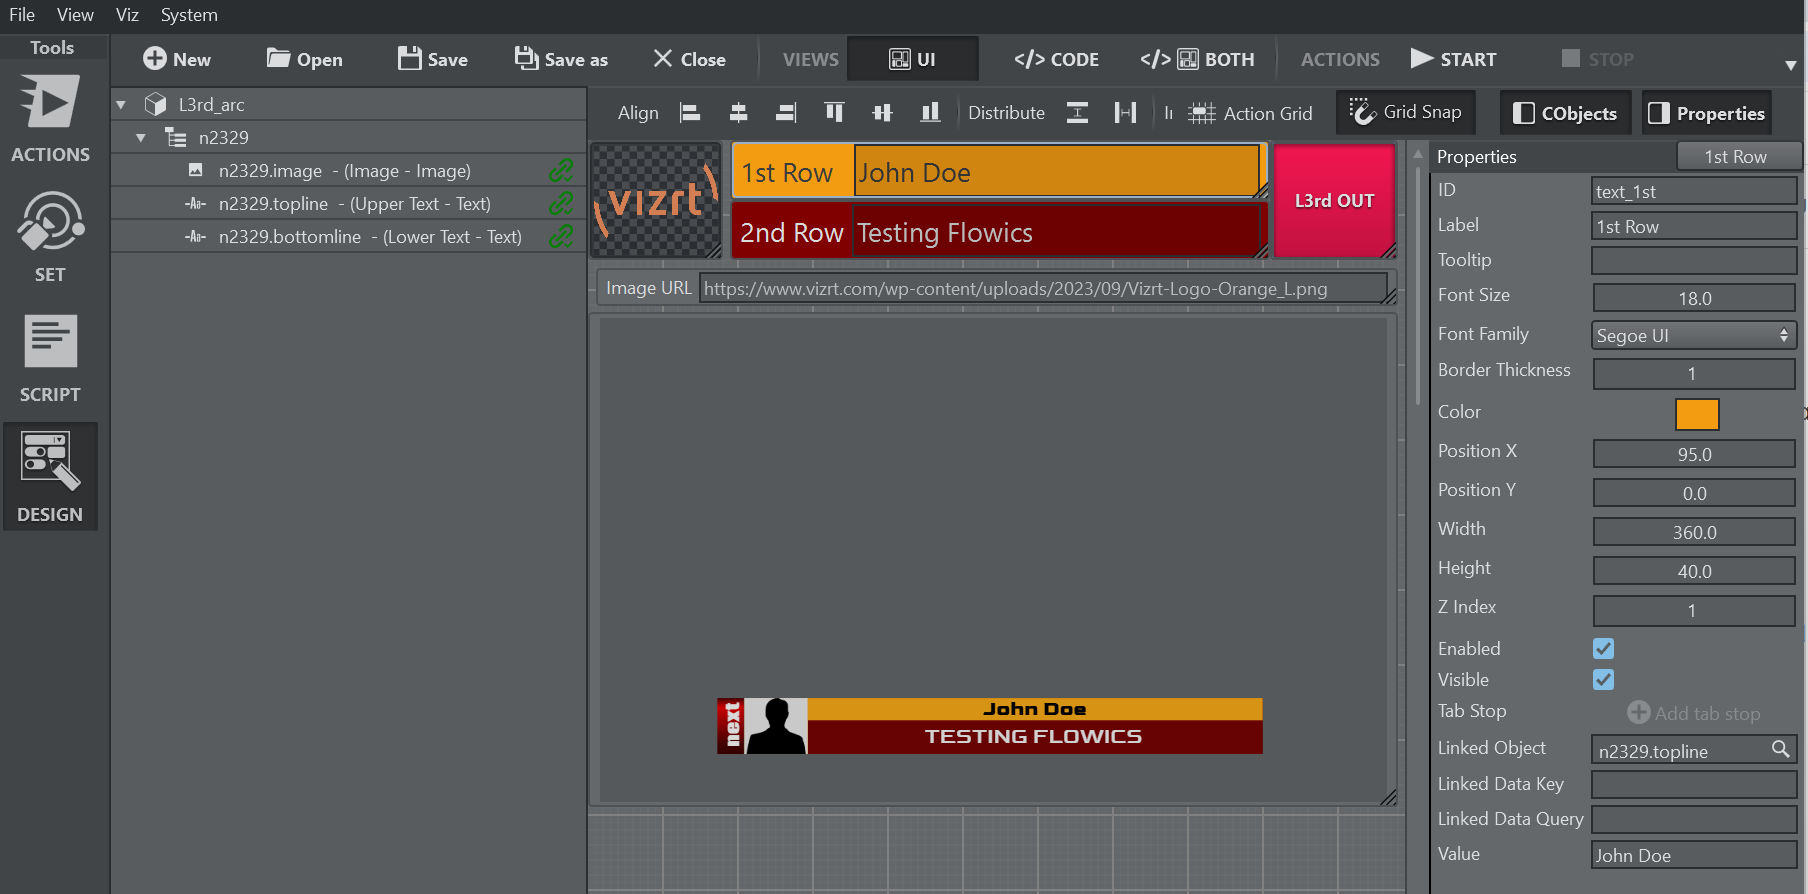This screenshot has height=894, width=1808.
Task: Click the align left edges icon
Action: (x=690, y=113)
